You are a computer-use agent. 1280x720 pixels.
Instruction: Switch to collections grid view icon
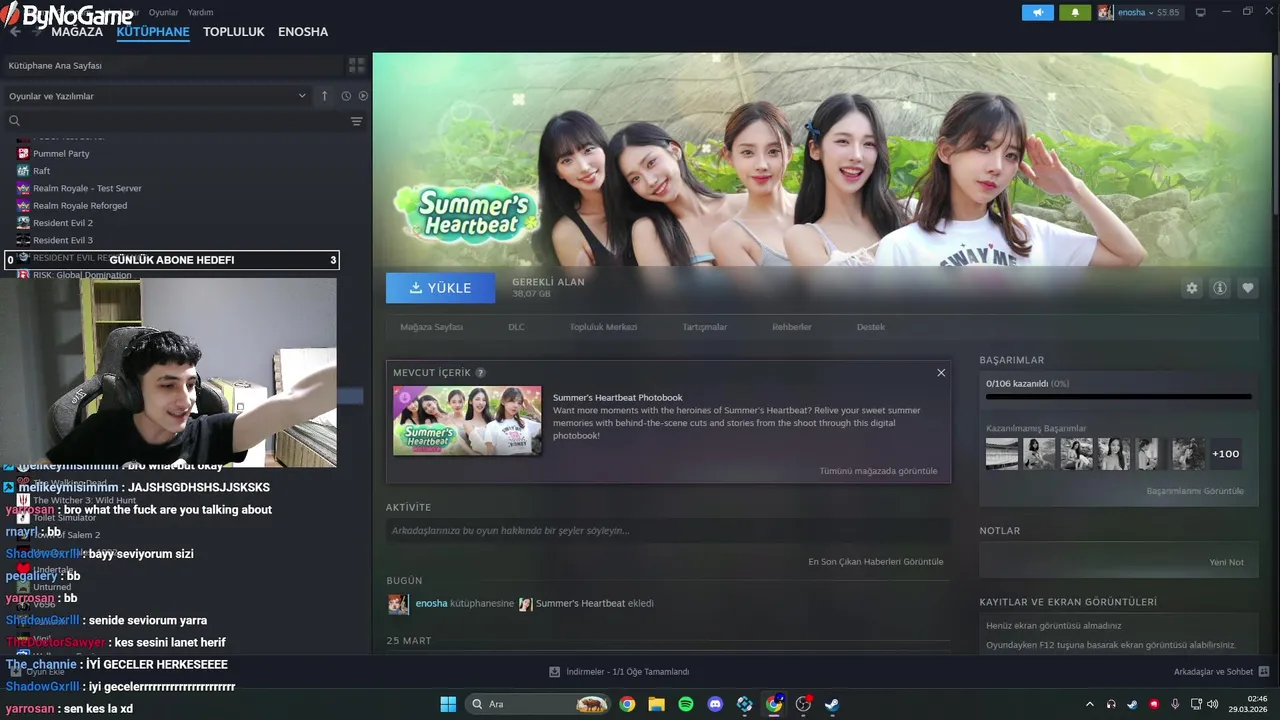356,65
